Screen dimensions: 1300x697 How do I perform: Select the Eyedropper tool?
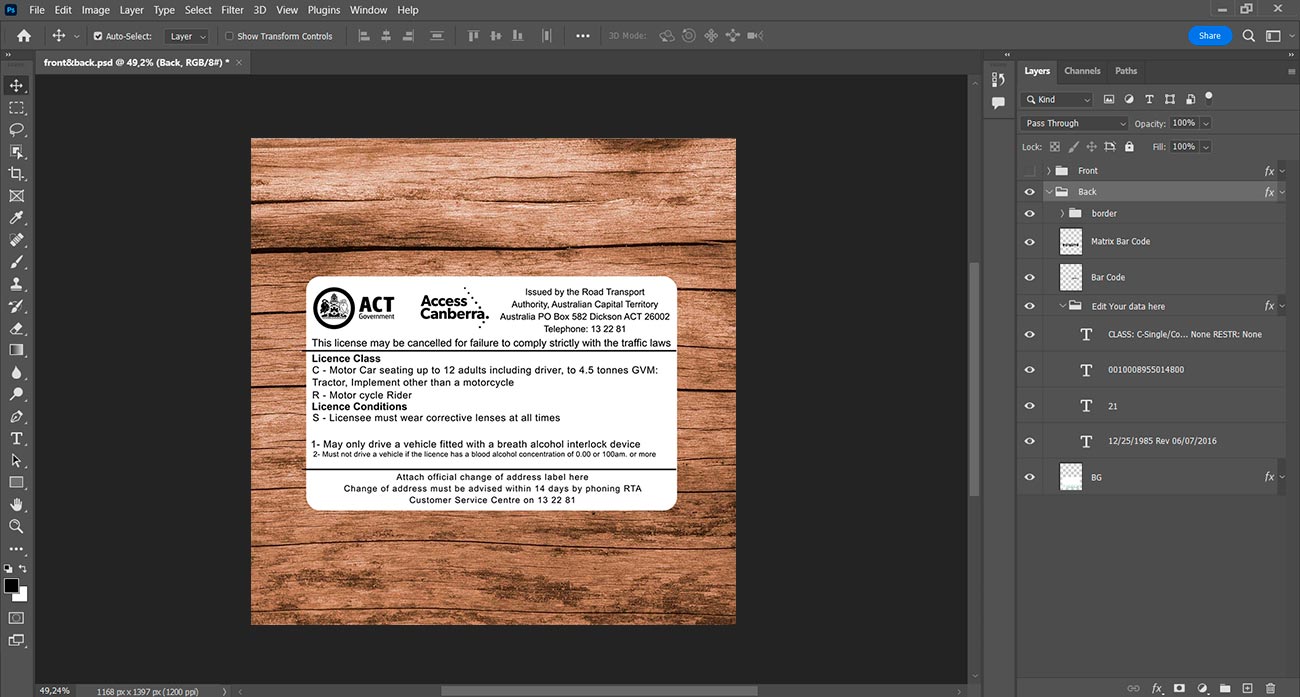tap(16, 217)
